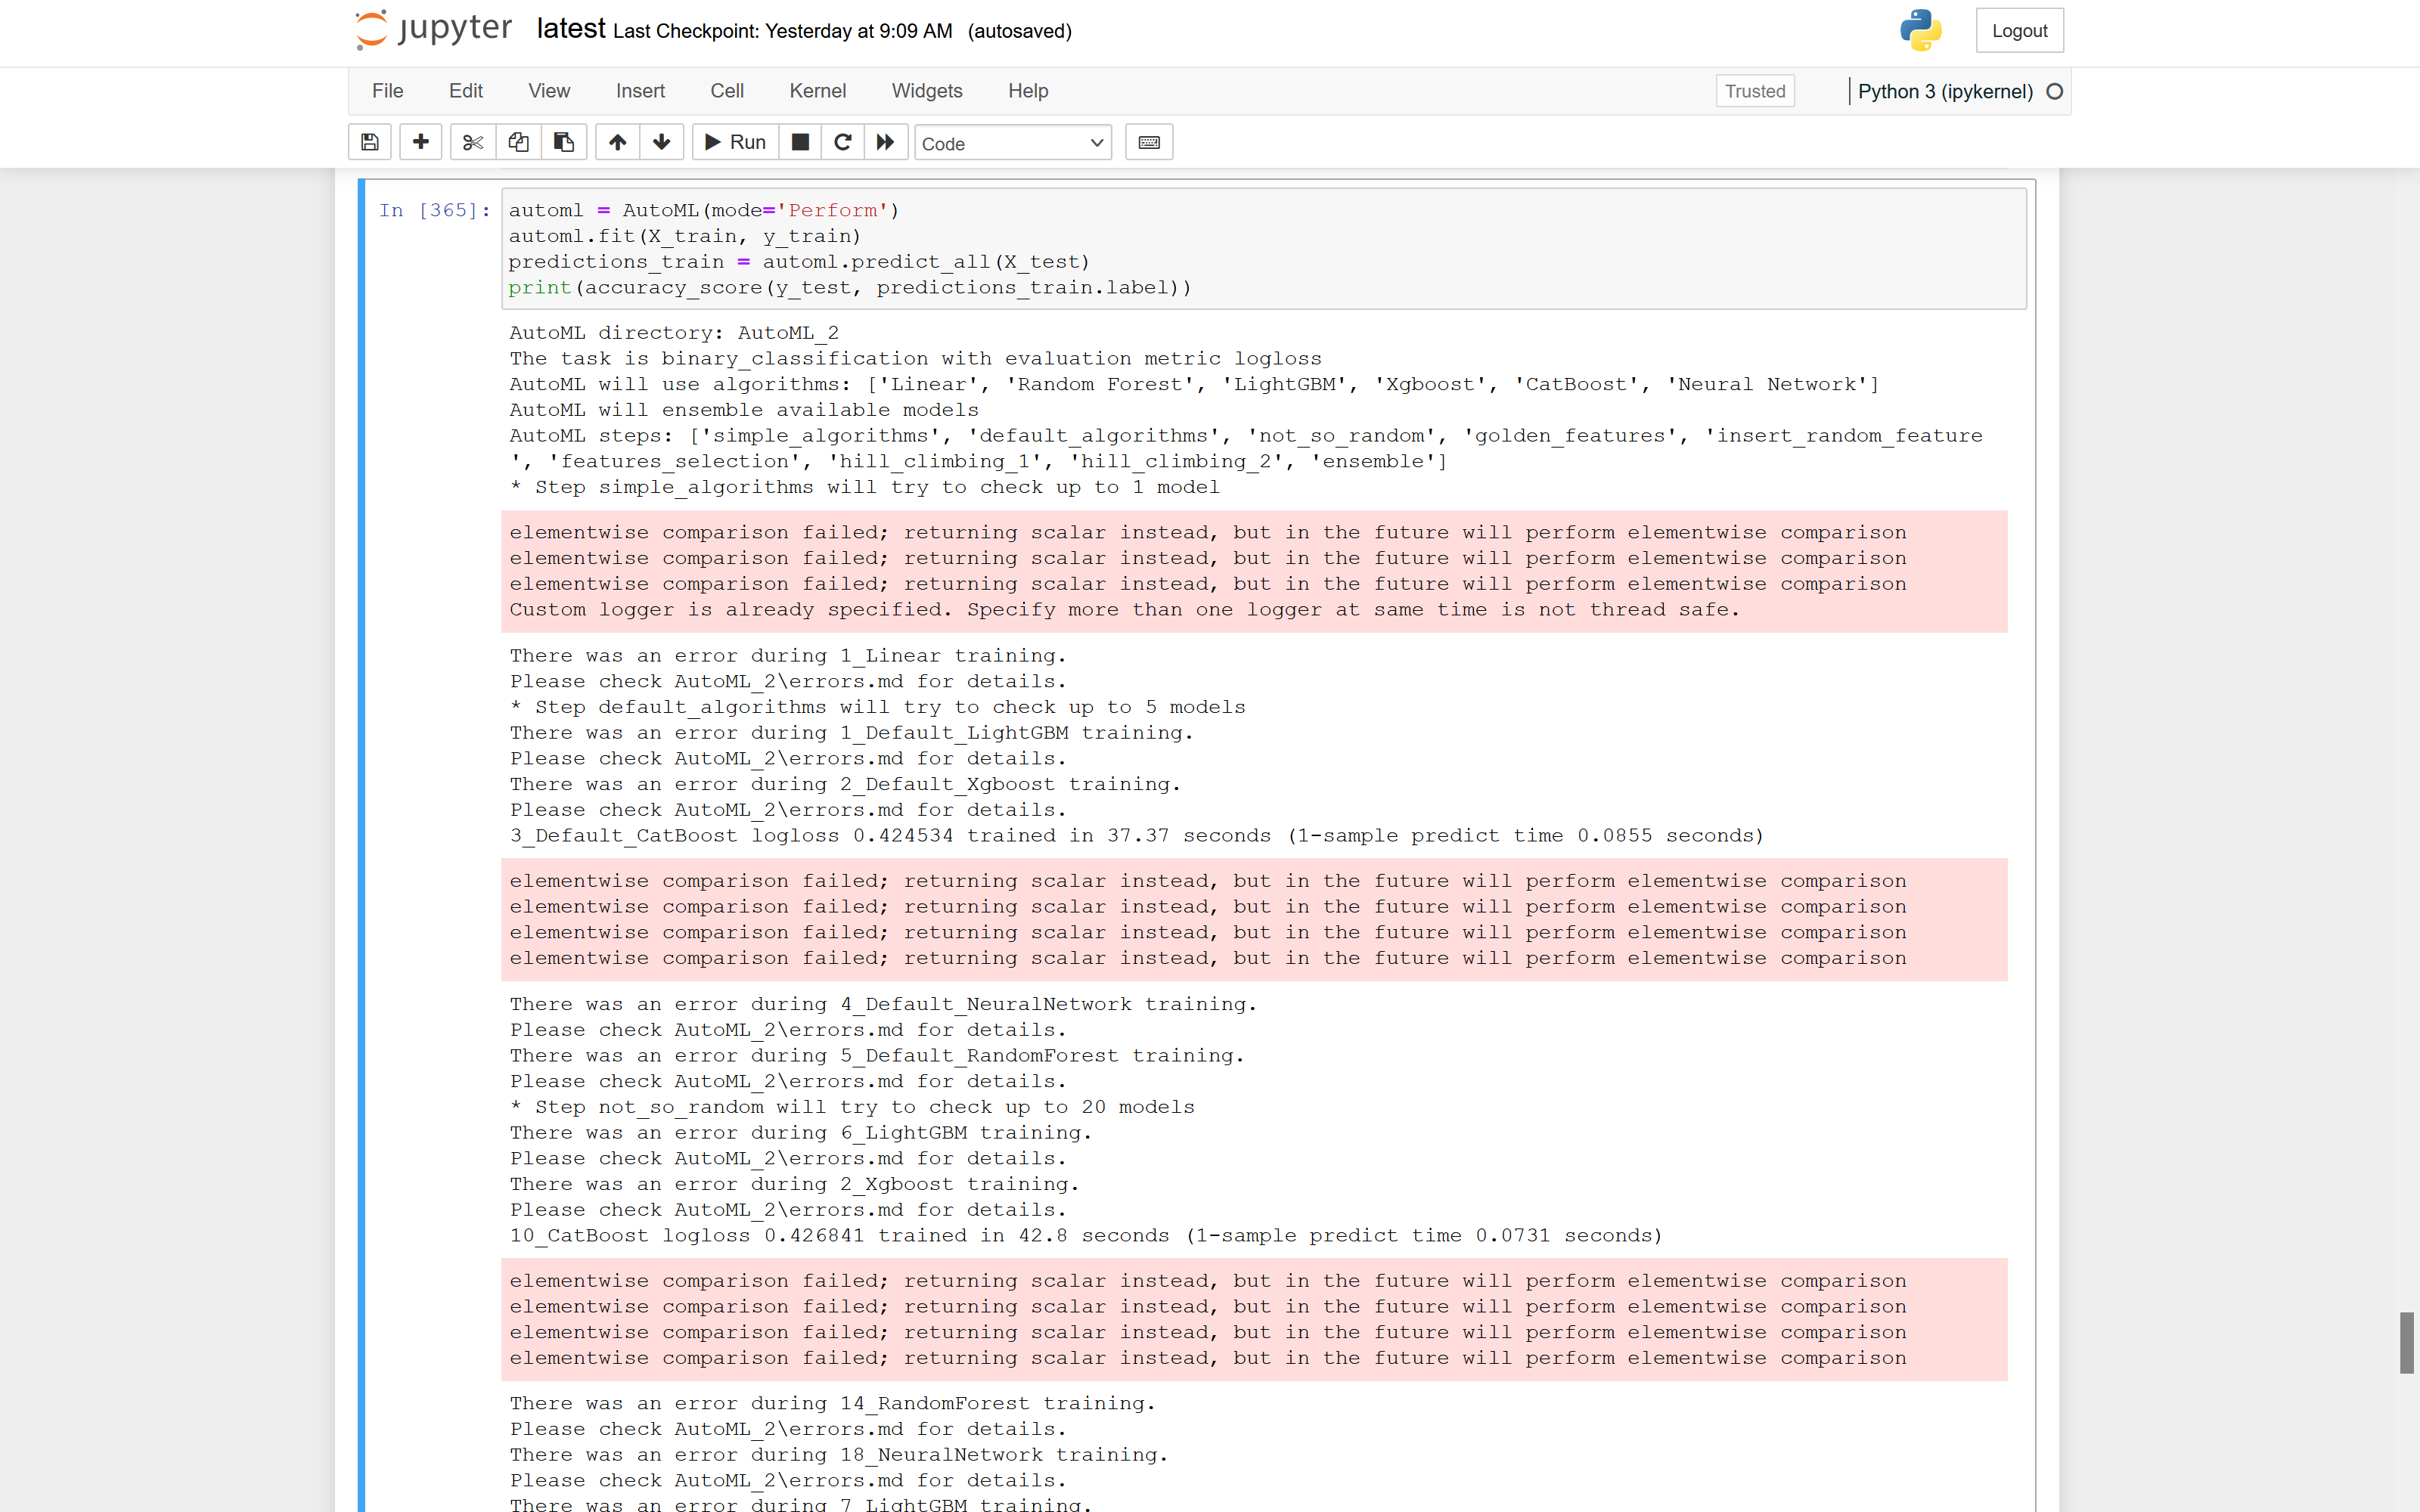This screenshot has width=2420, height=1512.
Task: Open the Cell menu
Action: click(x=727, y=91)
